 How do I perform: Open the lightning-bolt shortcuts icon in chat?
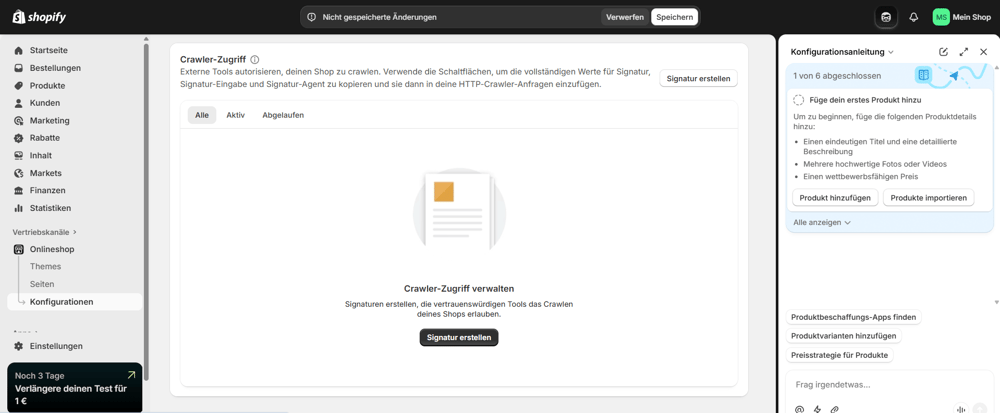[x=817, y=409]
